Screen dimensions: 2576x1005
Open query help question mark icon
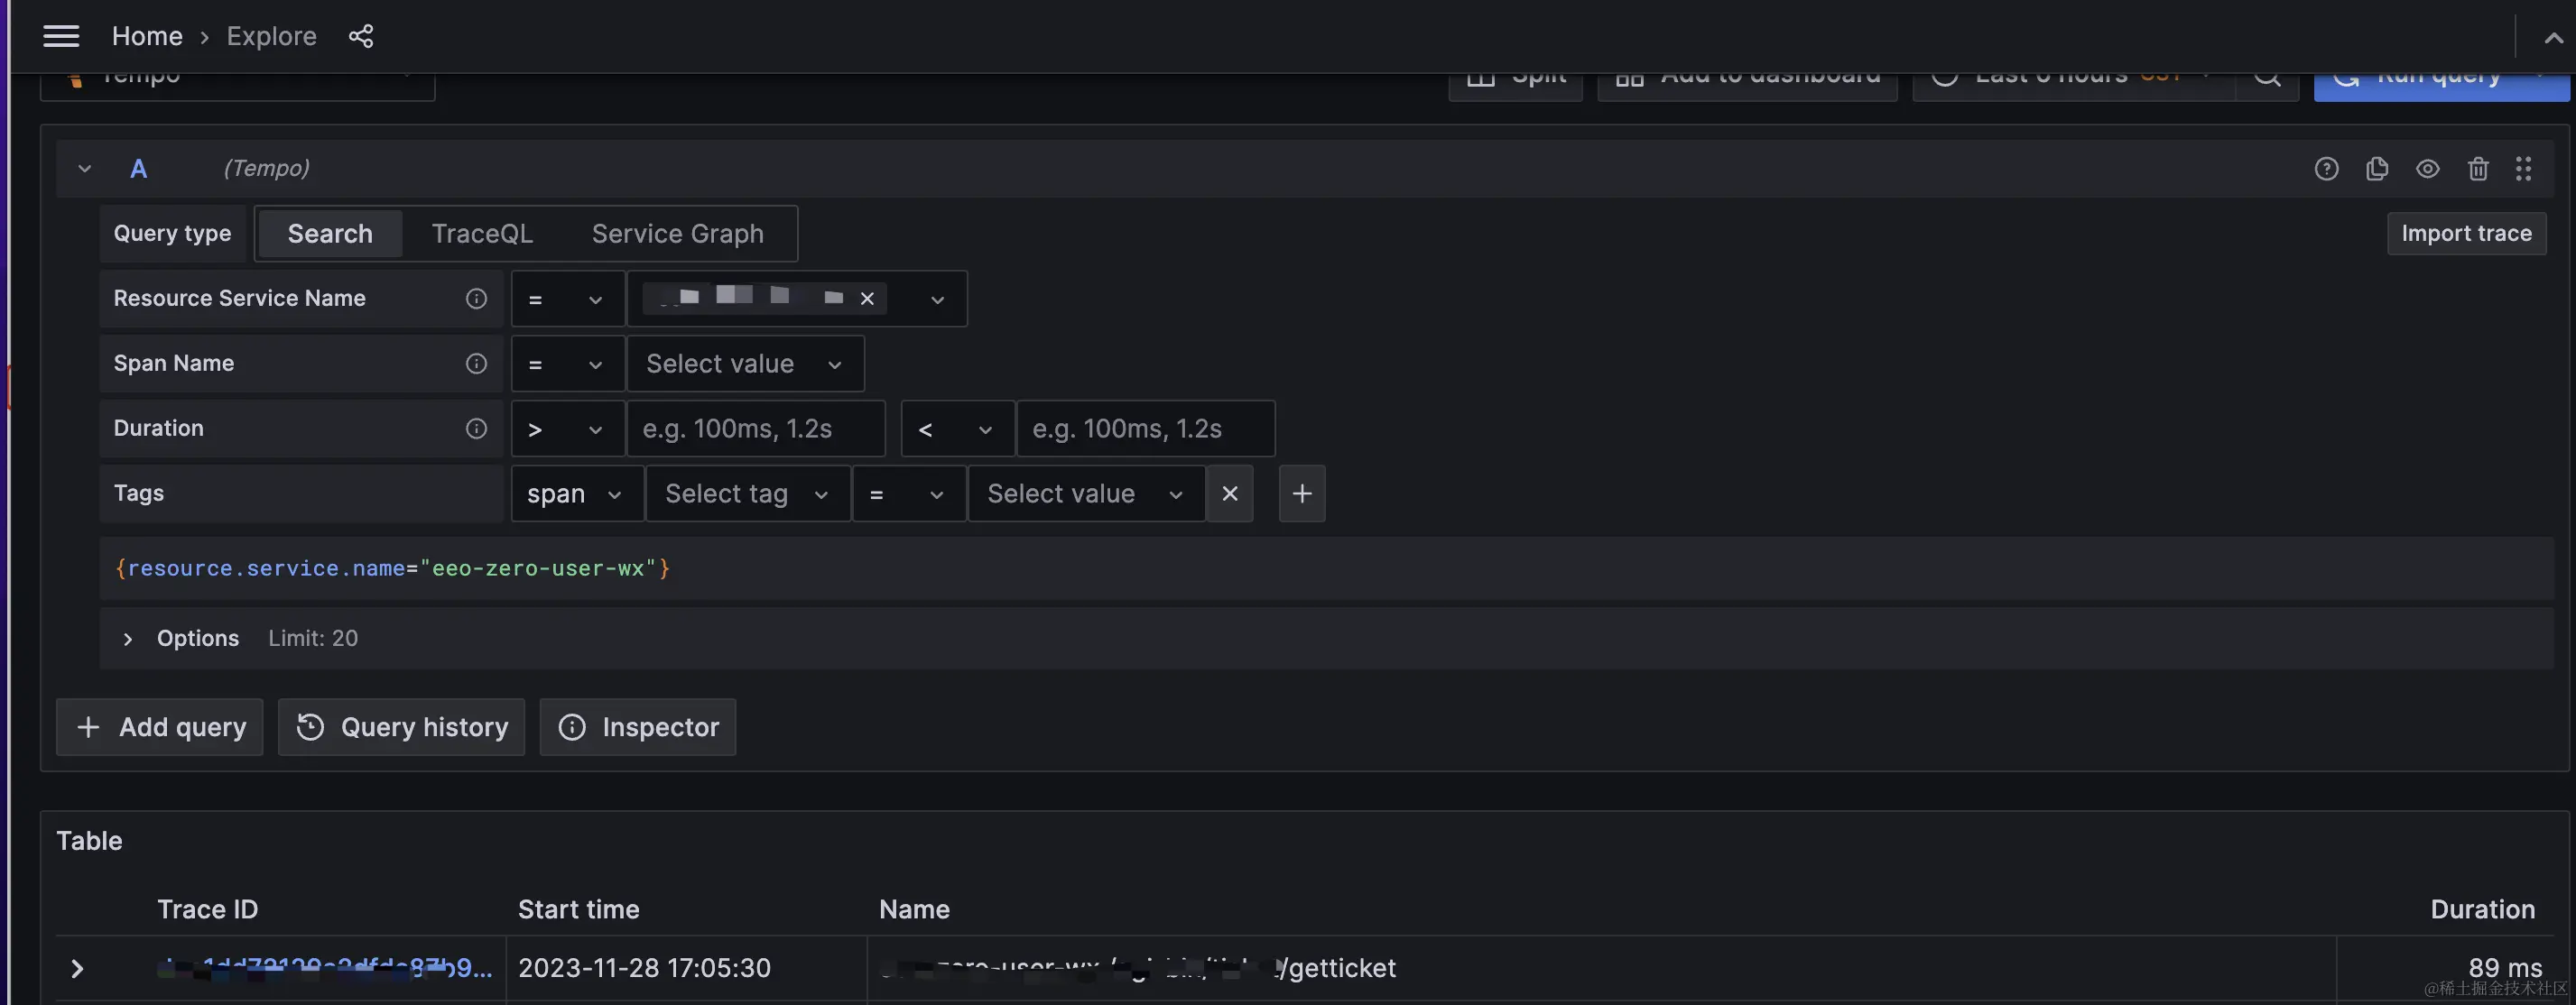2326,169
